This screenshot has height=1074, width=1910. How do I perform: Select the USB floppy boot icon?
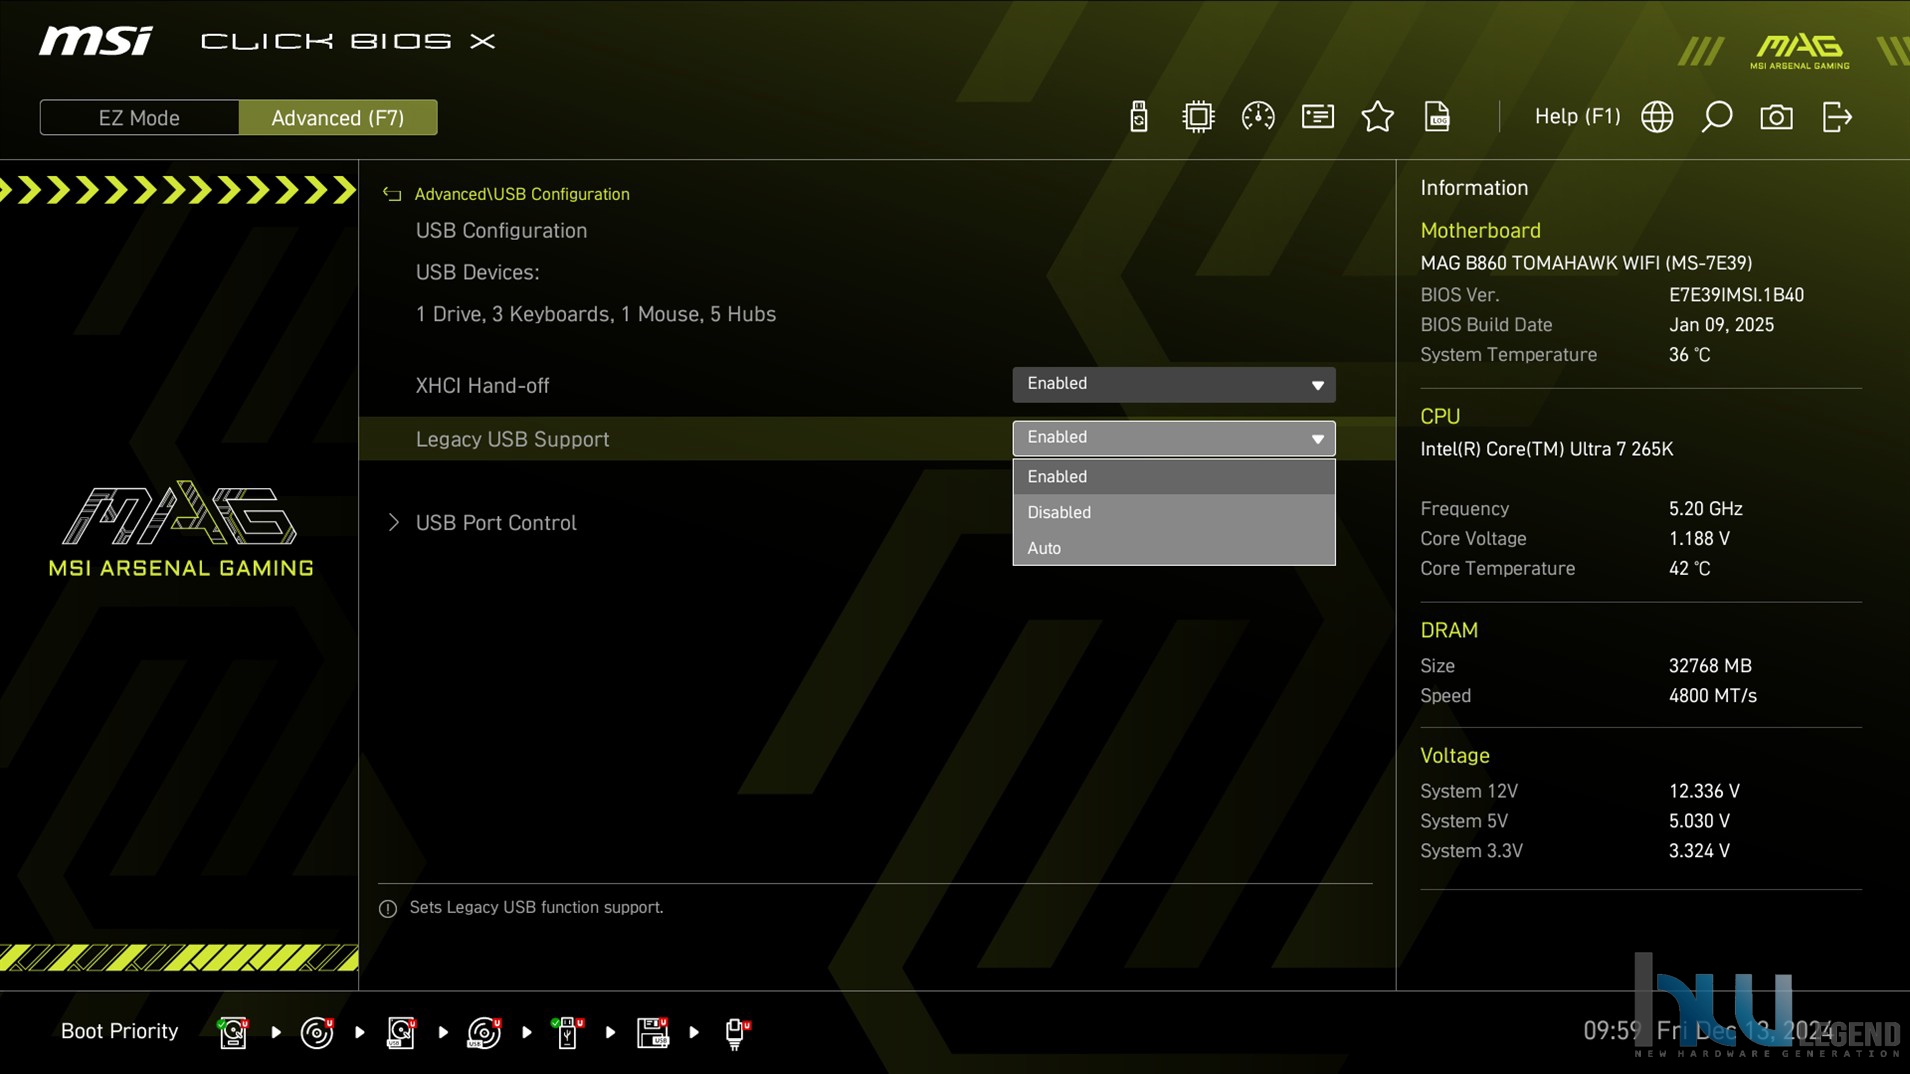click(x=652, y=1032)
